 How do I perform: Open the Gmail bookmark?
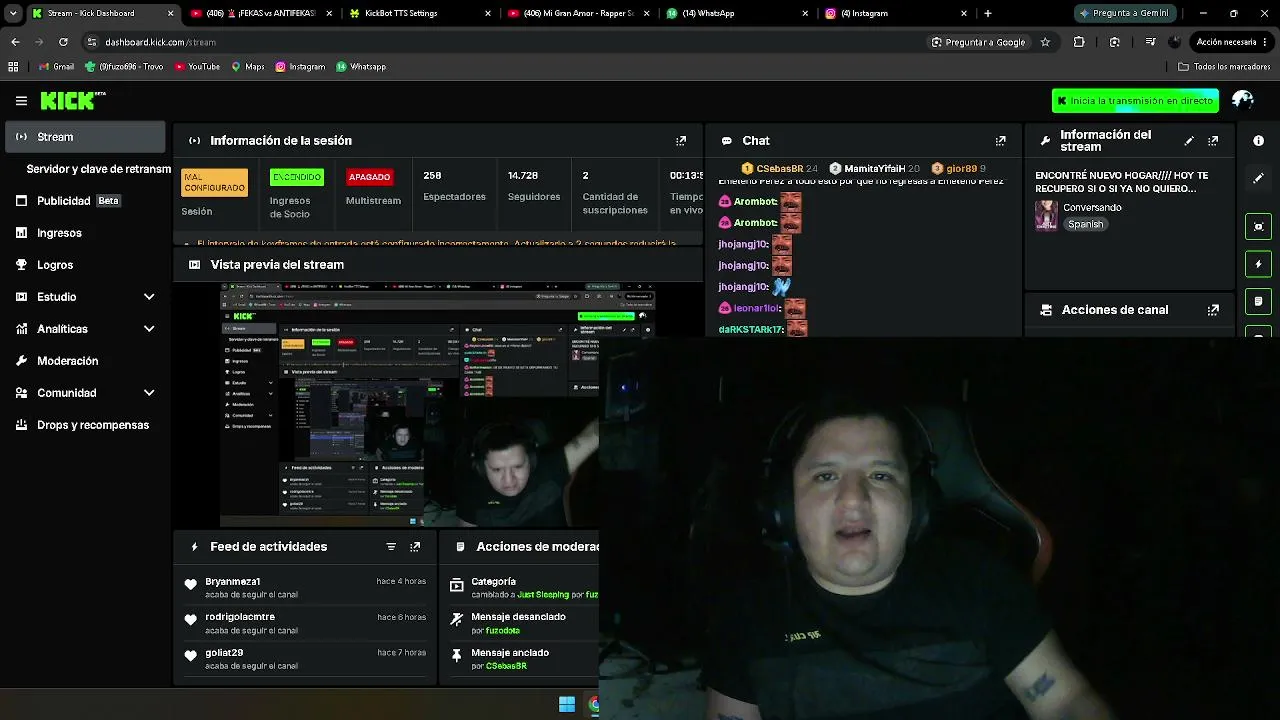[57, 67]
